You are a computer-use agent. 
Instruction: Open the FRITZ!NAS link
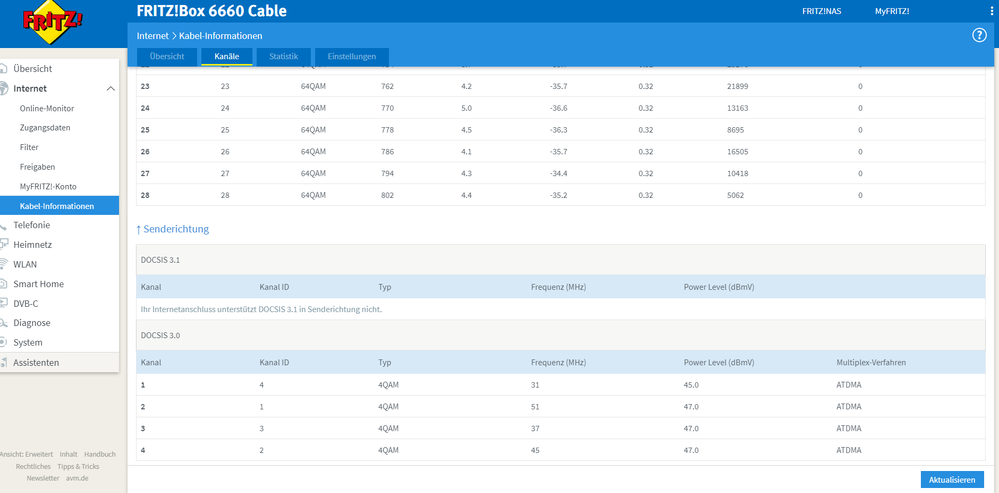coord(822,11)
